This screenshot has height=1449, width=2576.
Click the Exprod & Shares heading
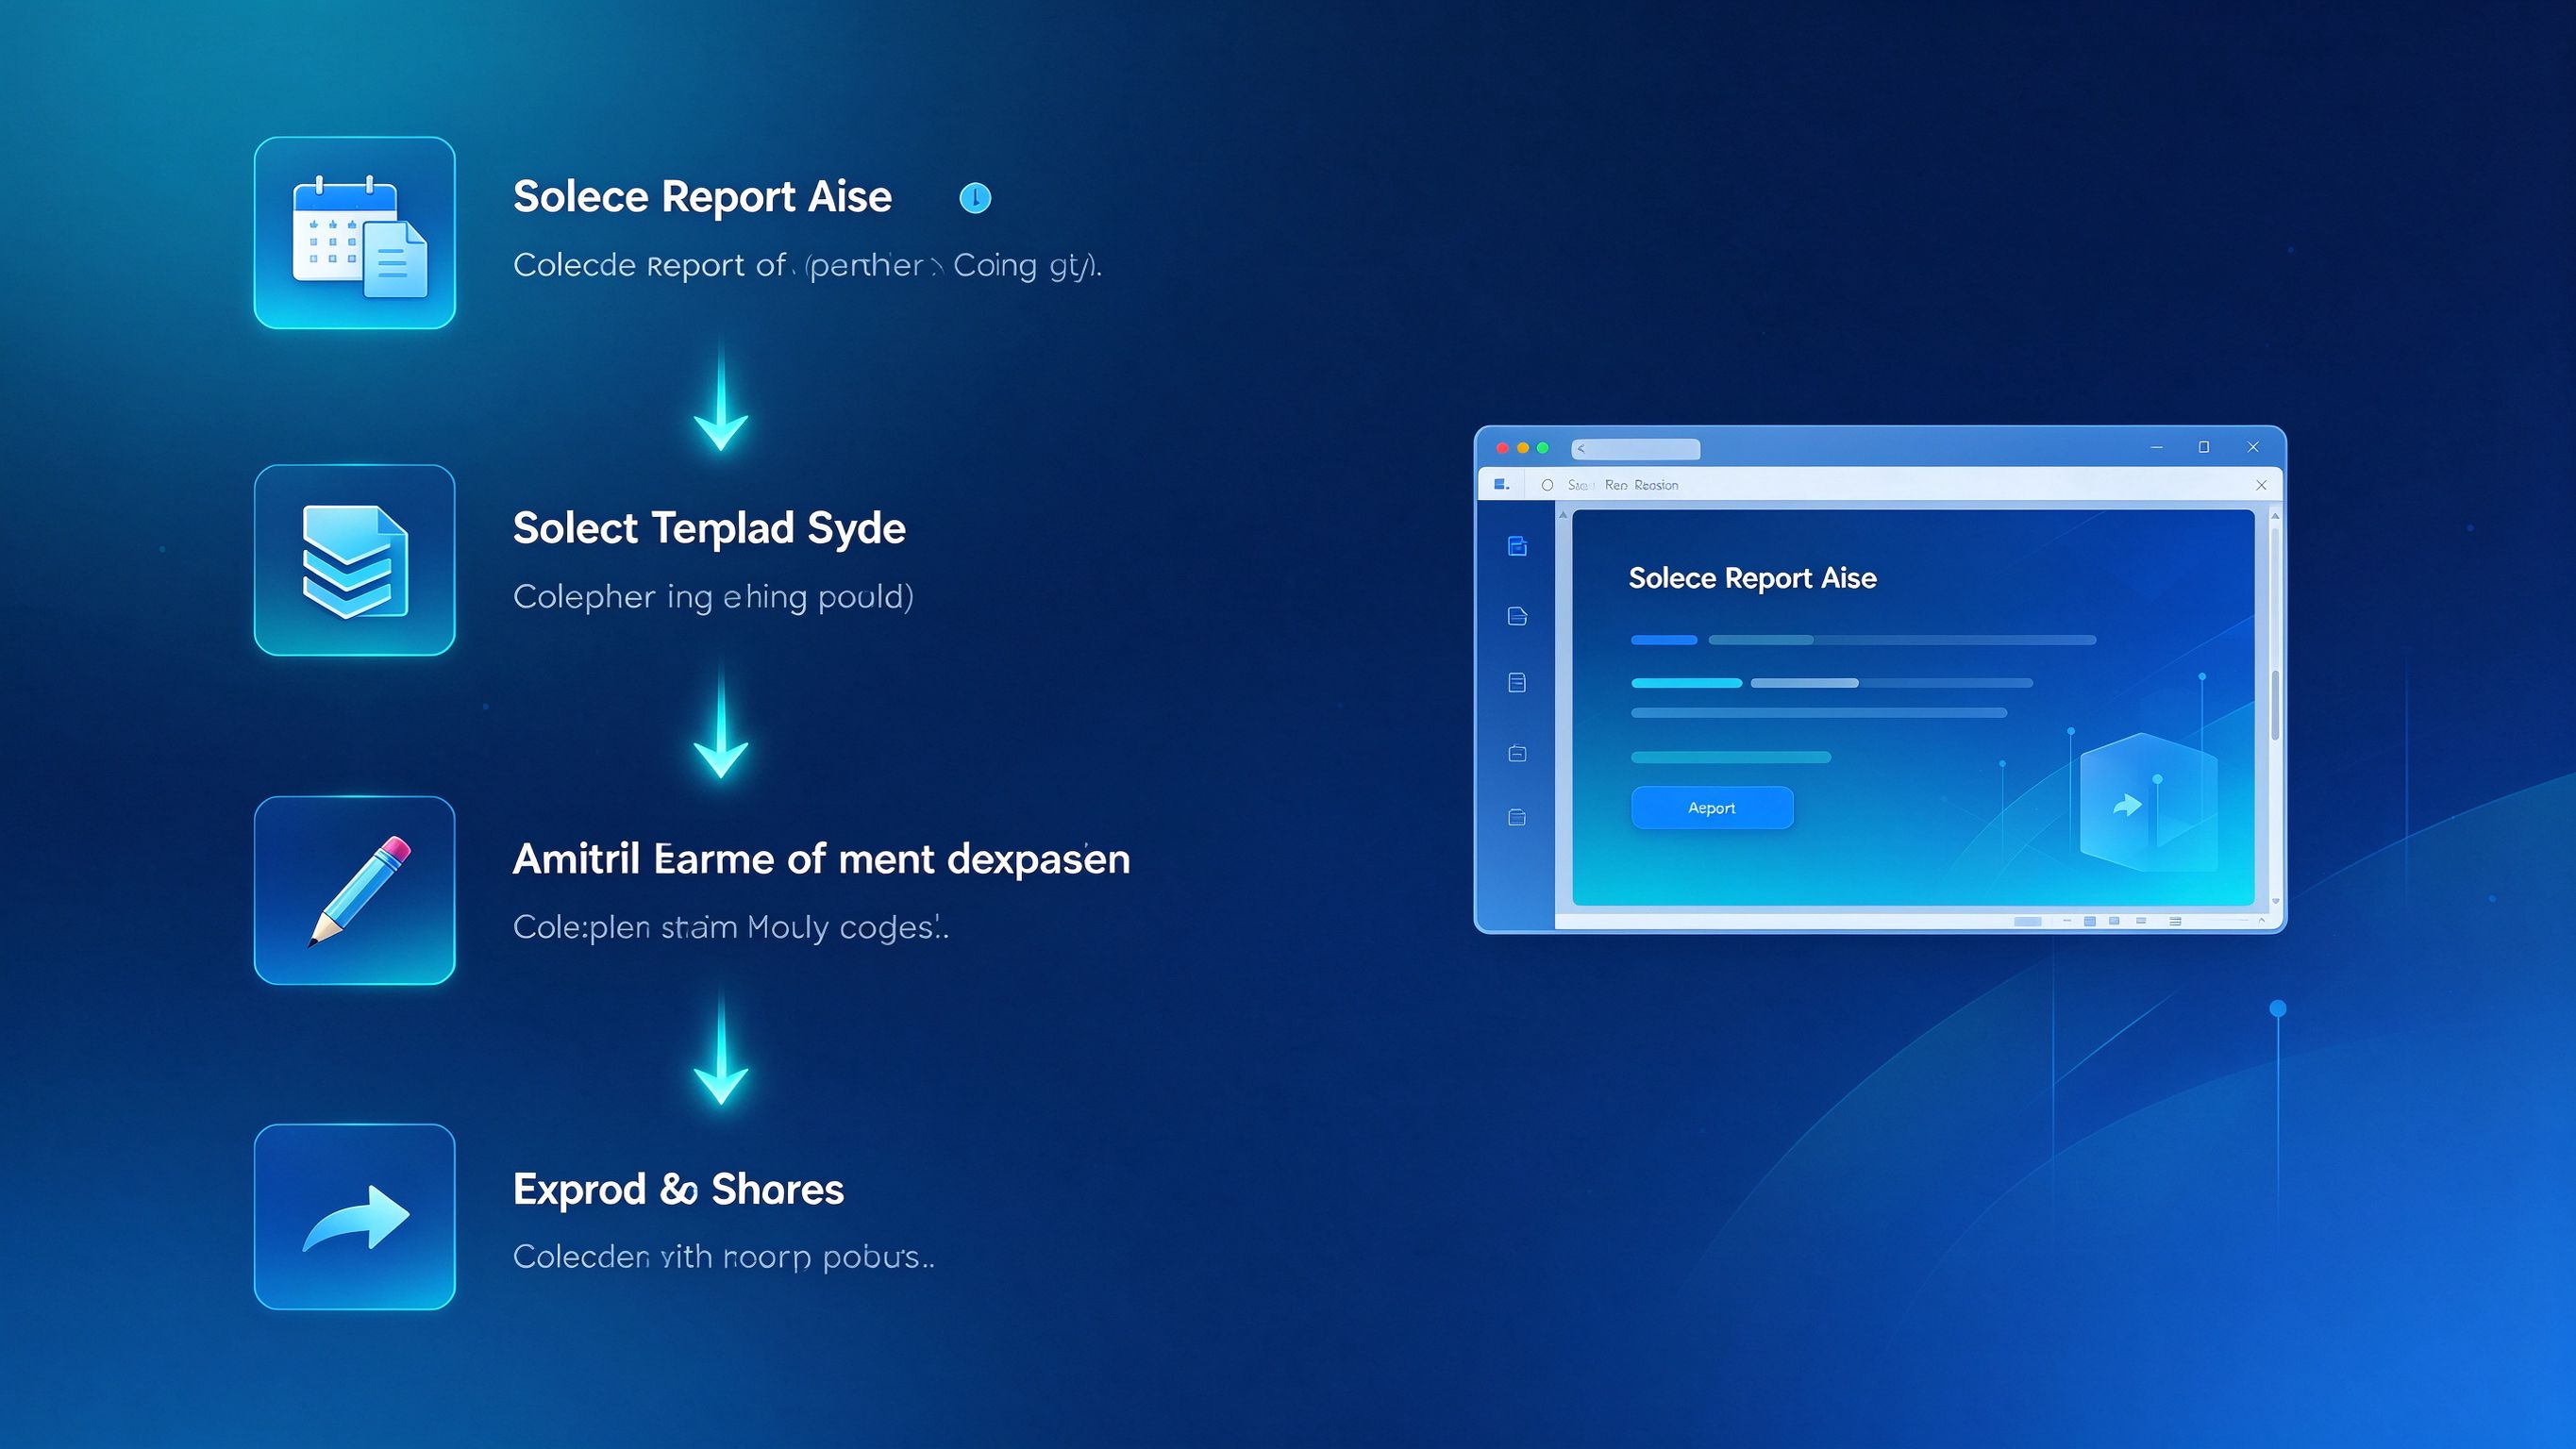678,1189
